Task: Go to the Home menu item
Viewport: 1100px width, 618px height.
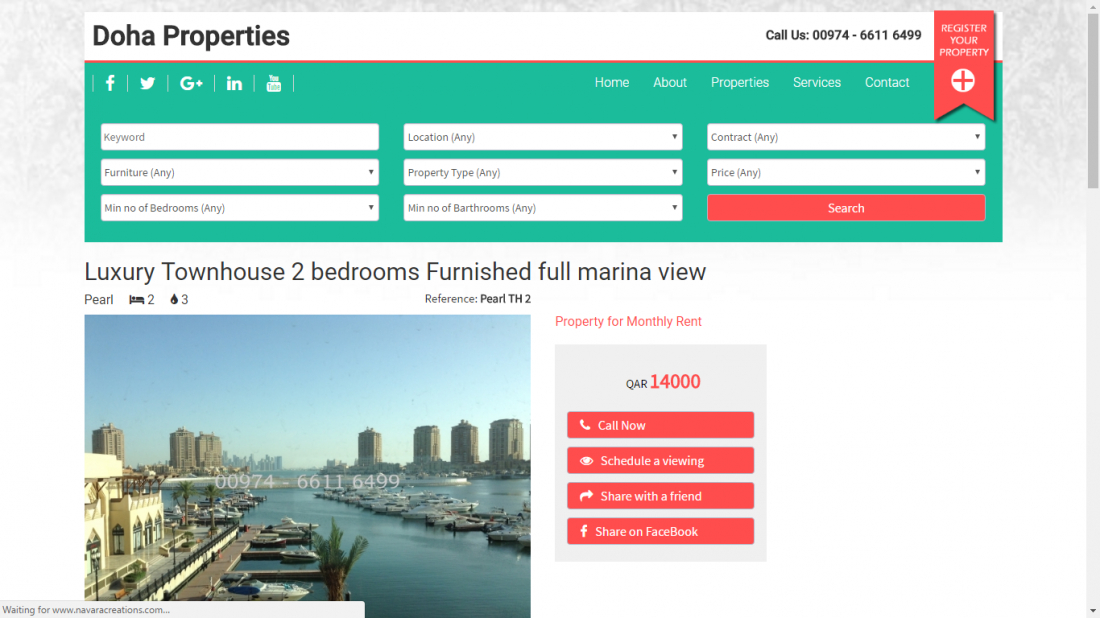Action: (x=612, y=83)
